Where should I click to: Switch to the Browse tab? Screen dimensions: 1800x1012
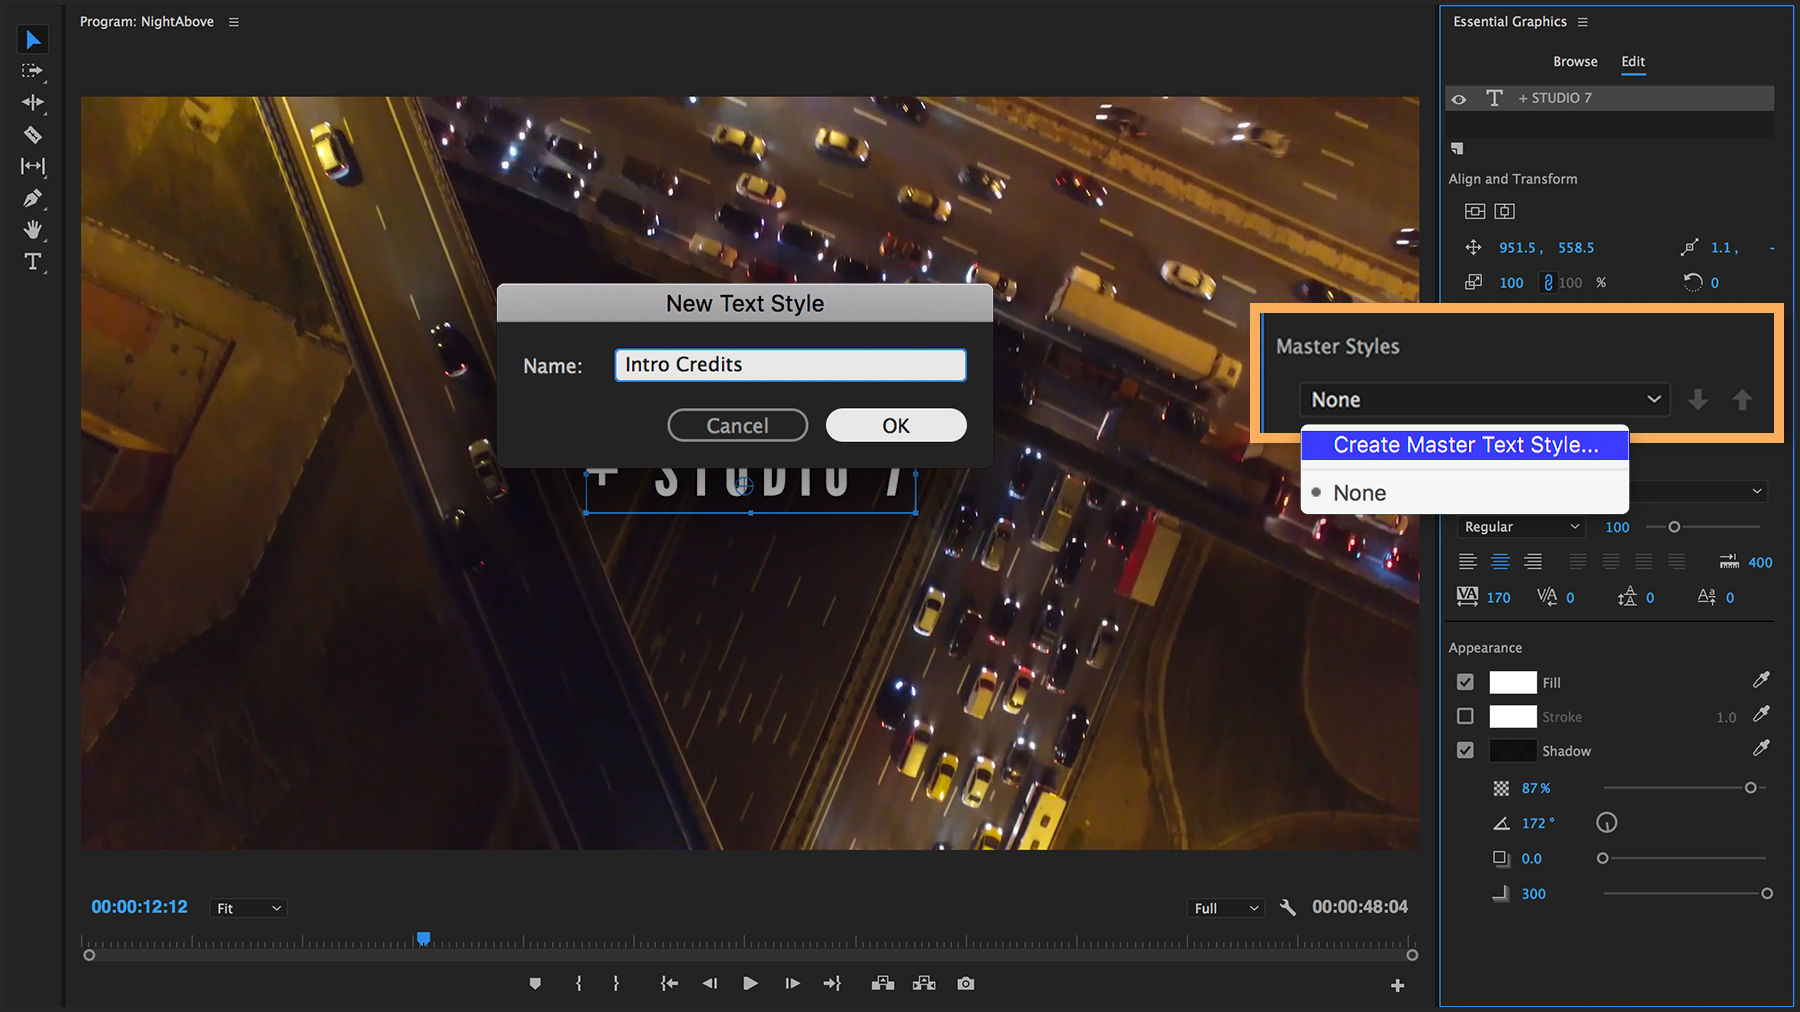1575,61
